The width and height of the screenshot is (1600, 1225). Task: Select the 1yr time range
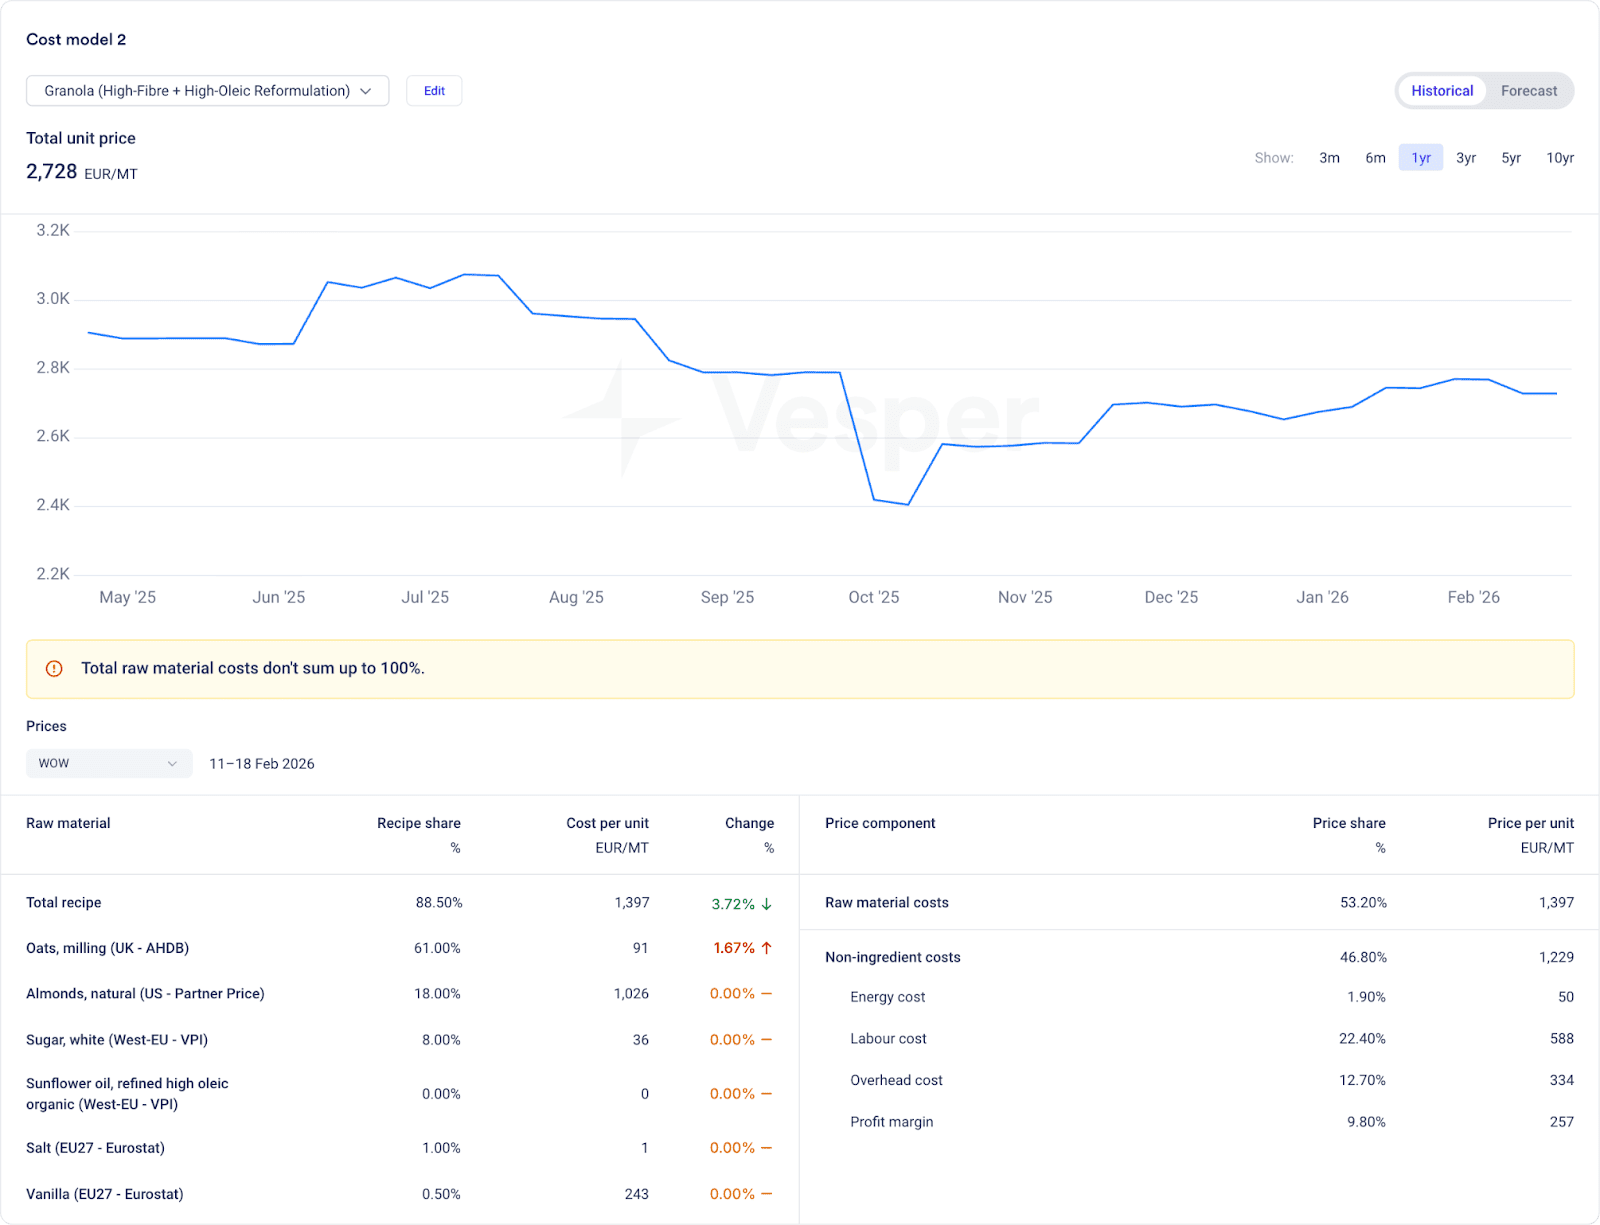pyautogui.click(x=1420, y=158)
